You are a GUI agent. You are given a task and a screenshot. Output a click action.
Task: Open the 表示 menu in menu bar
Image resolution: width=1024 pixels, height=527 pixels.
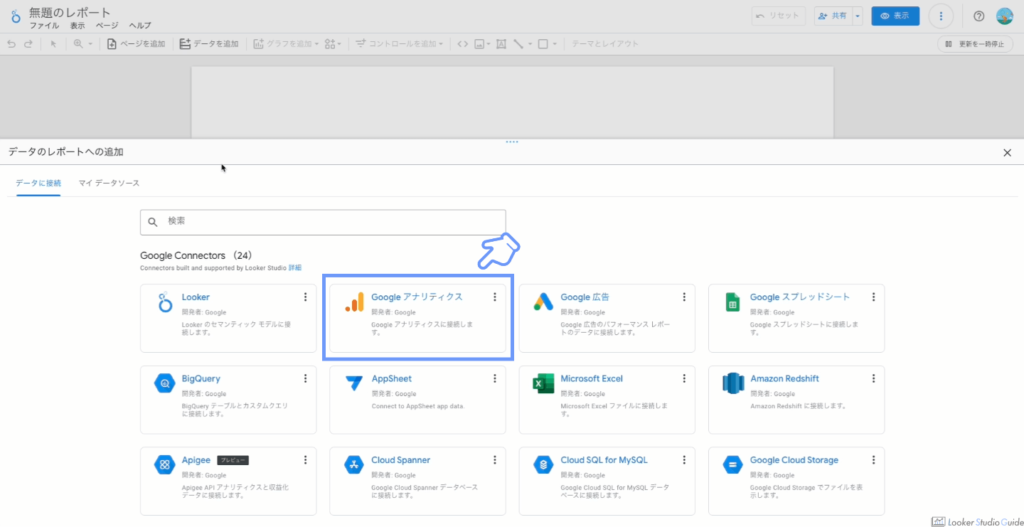coord(78,25)
